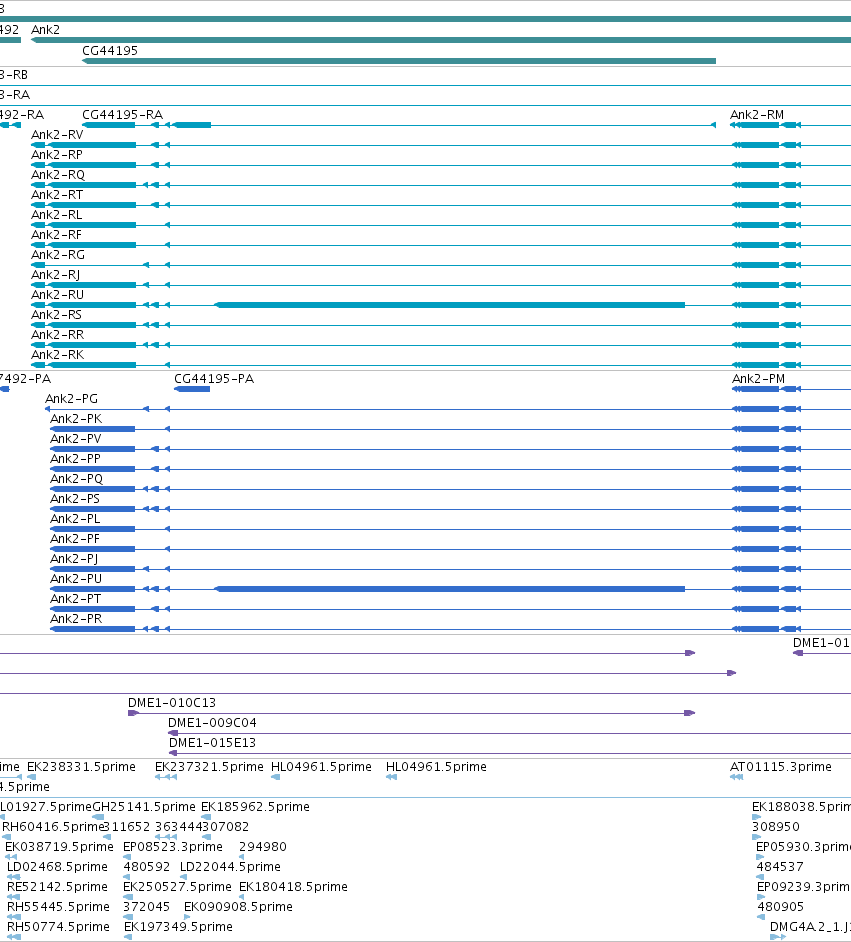Click the DME1-009C04 feature label

click(212, 722)
